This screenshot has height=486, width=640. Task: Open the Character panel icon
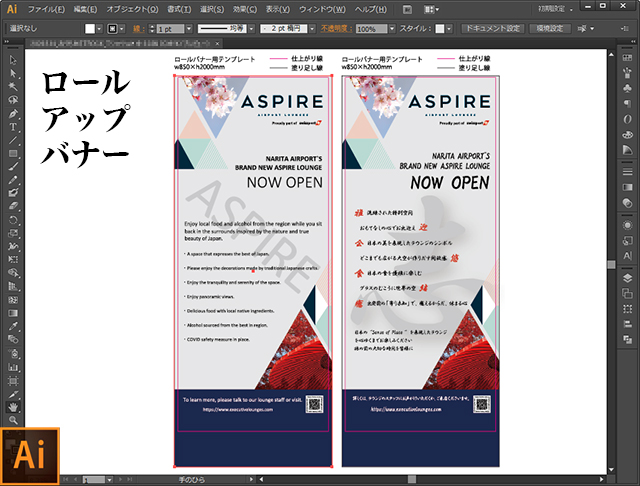[x=627, y=256]
